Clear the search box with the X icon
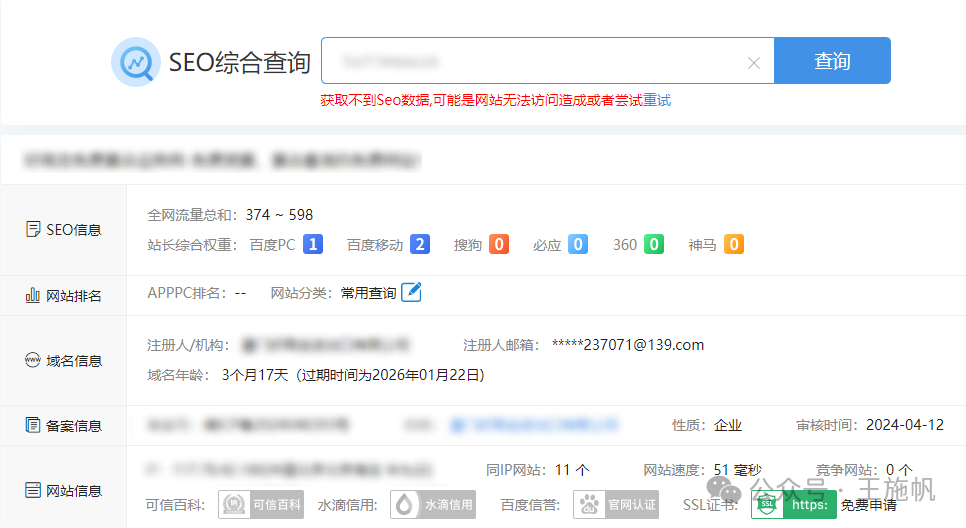This screenshot has width=966, height=528. (x=753, y=63)
